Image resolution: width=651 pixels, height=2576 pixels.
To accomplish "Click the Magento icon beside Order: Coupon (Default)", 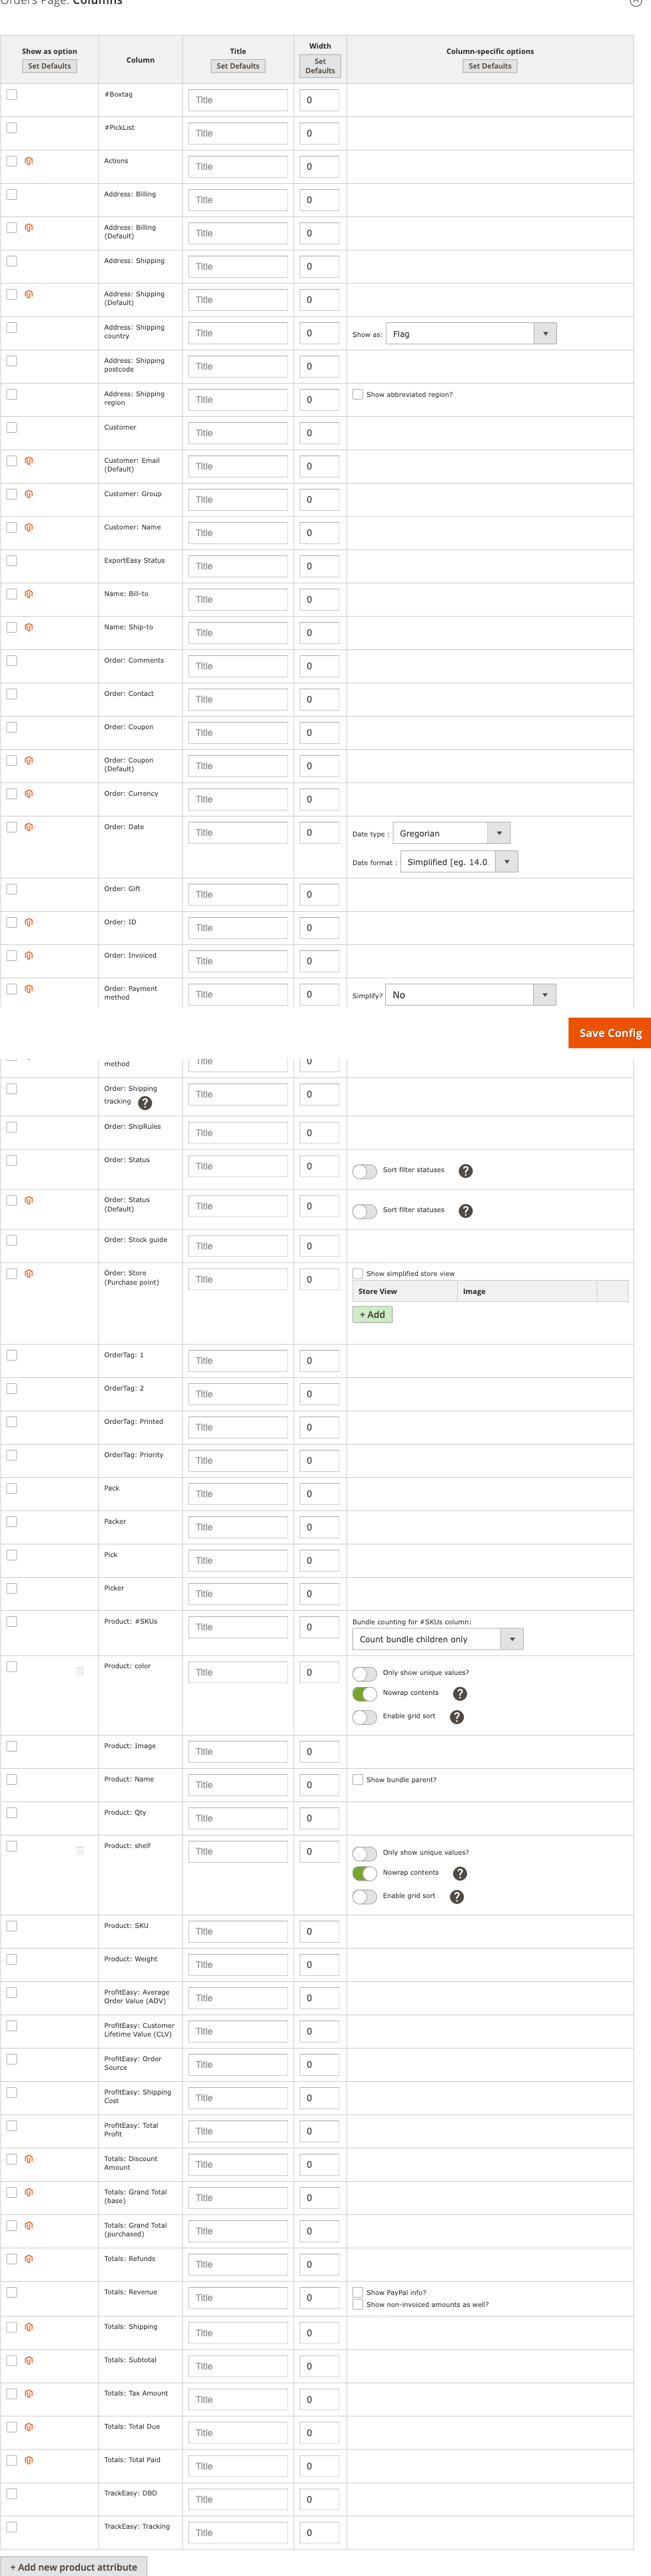I will (x=29, y=760).
